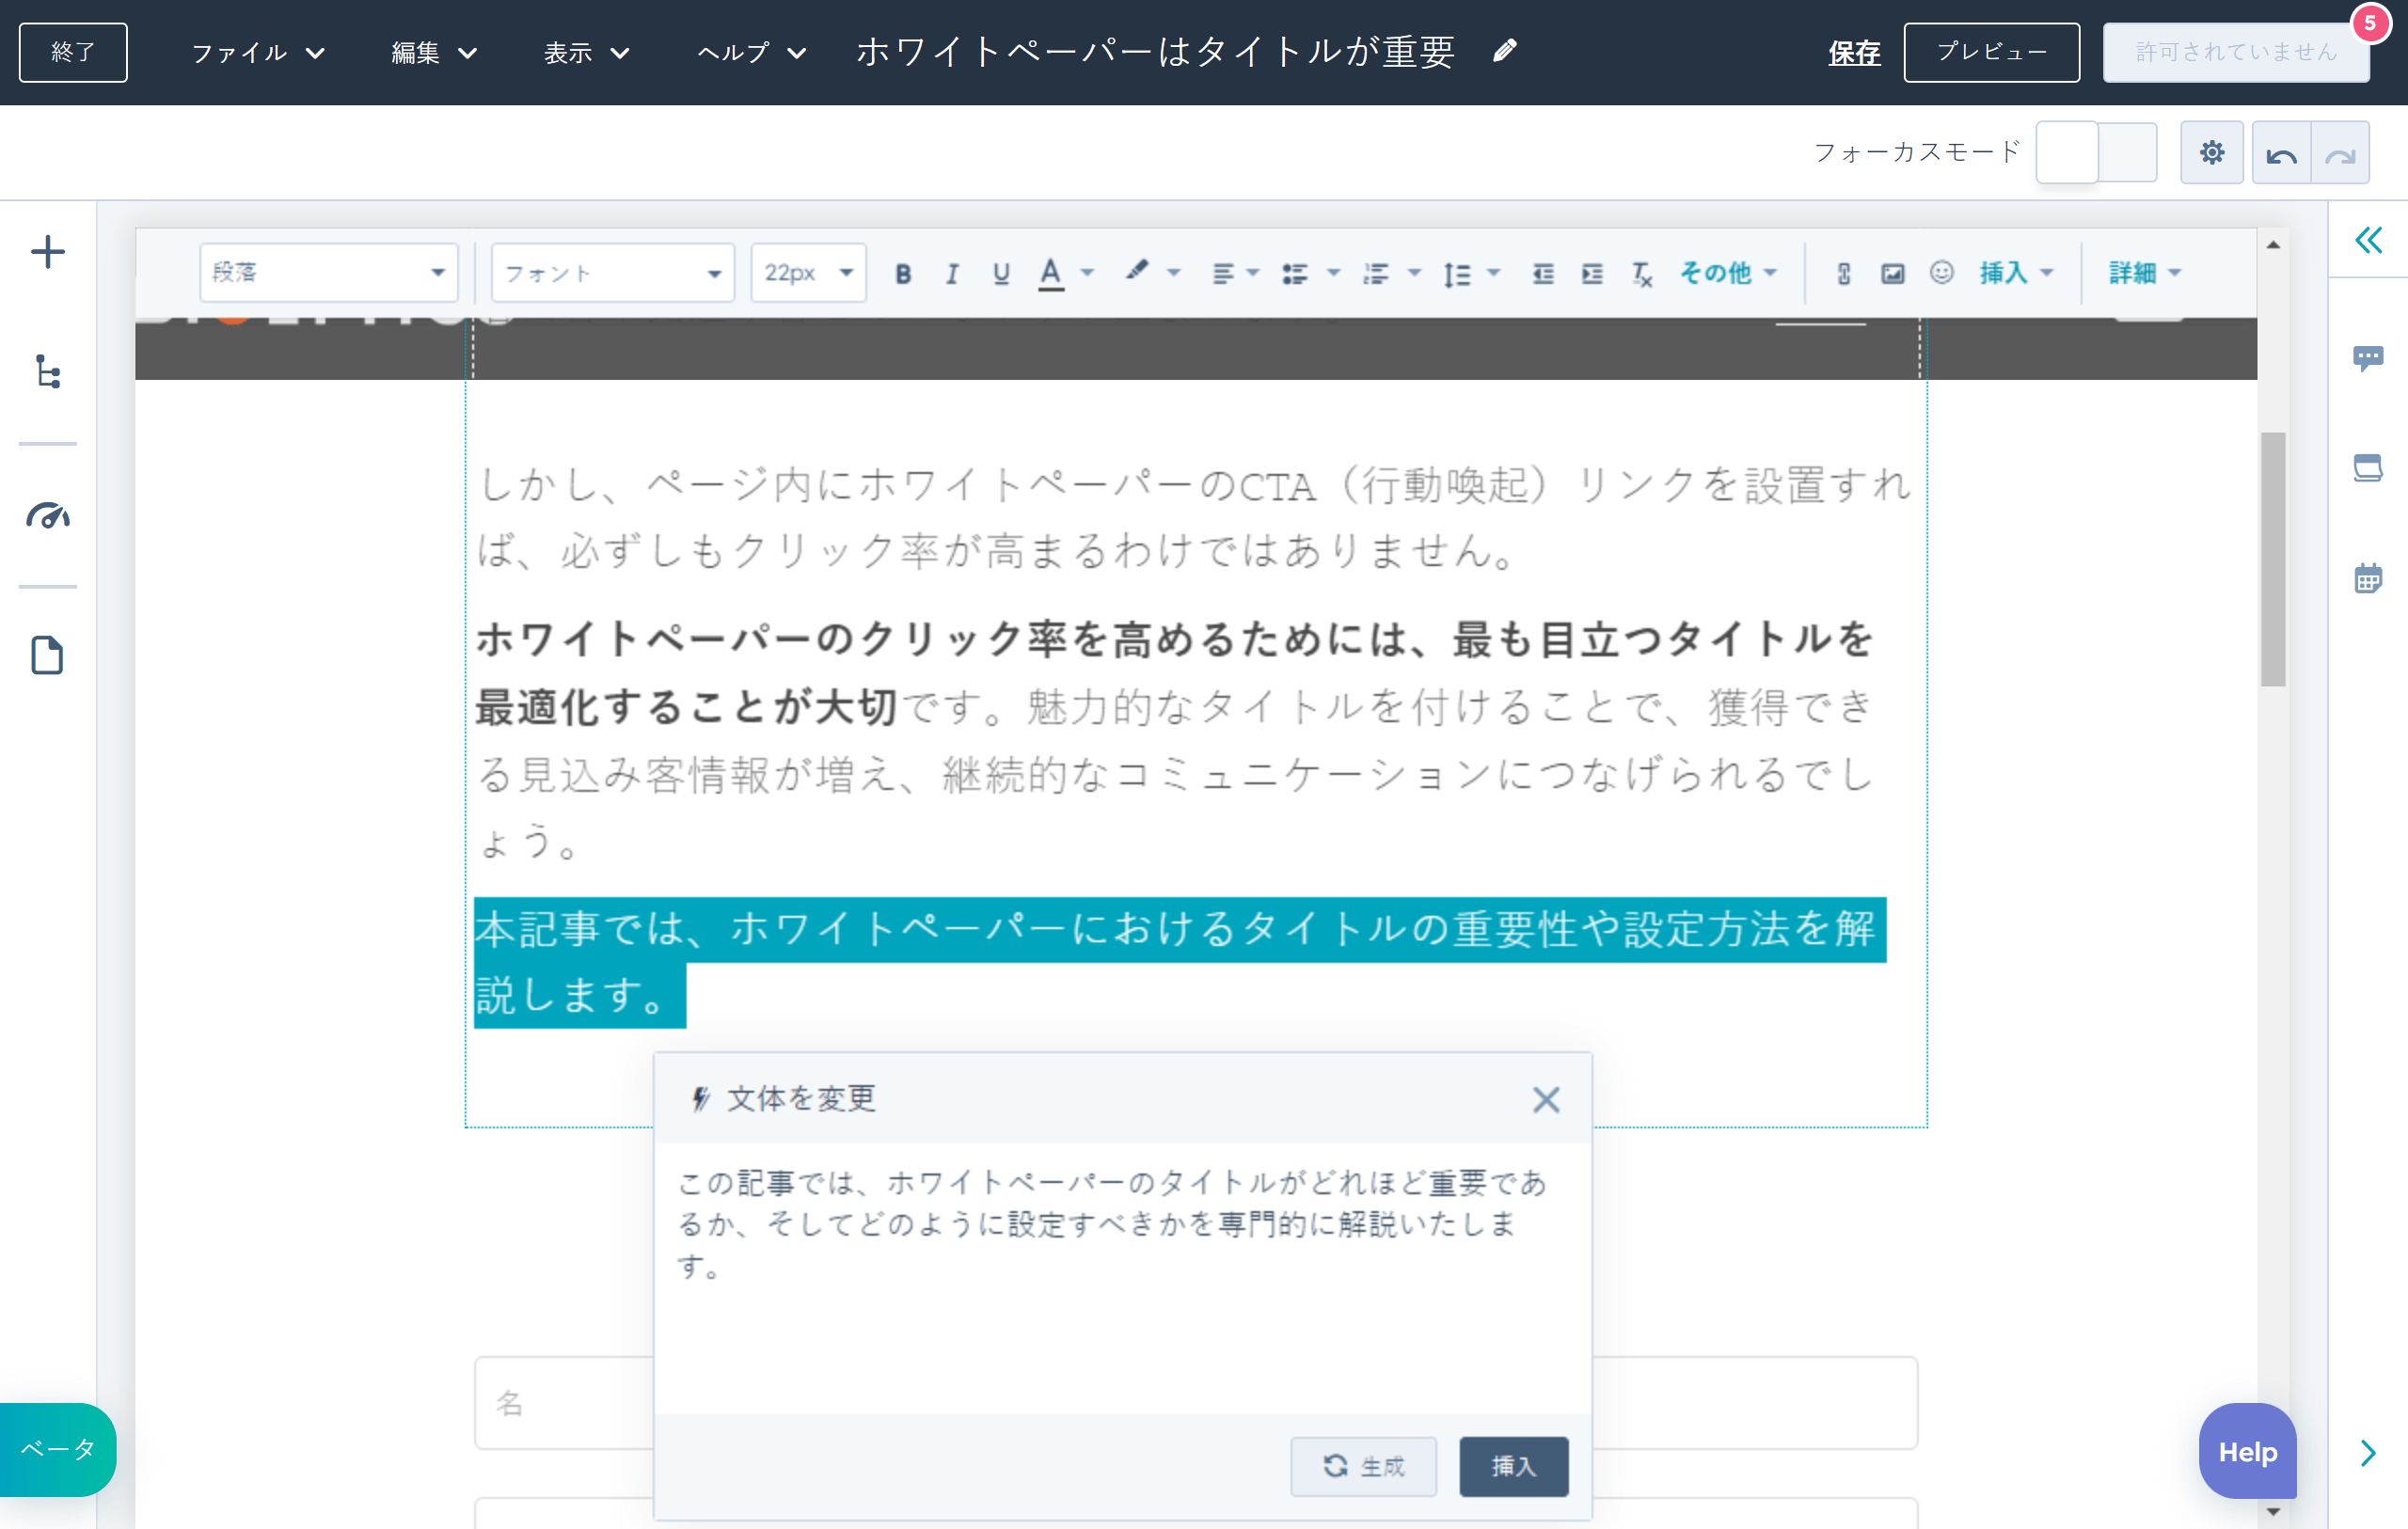The height and width of the screenshot is (1529, 2408).
Task: Open the ファイル menu
Action: point(258,52)
